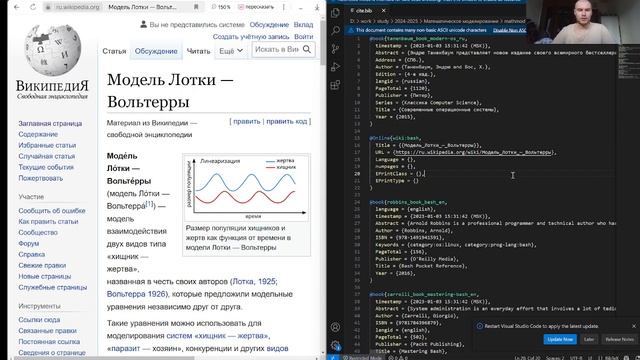Open browser three-dot menu
Viewport: 640px width, 360px height.
(284, 7)
